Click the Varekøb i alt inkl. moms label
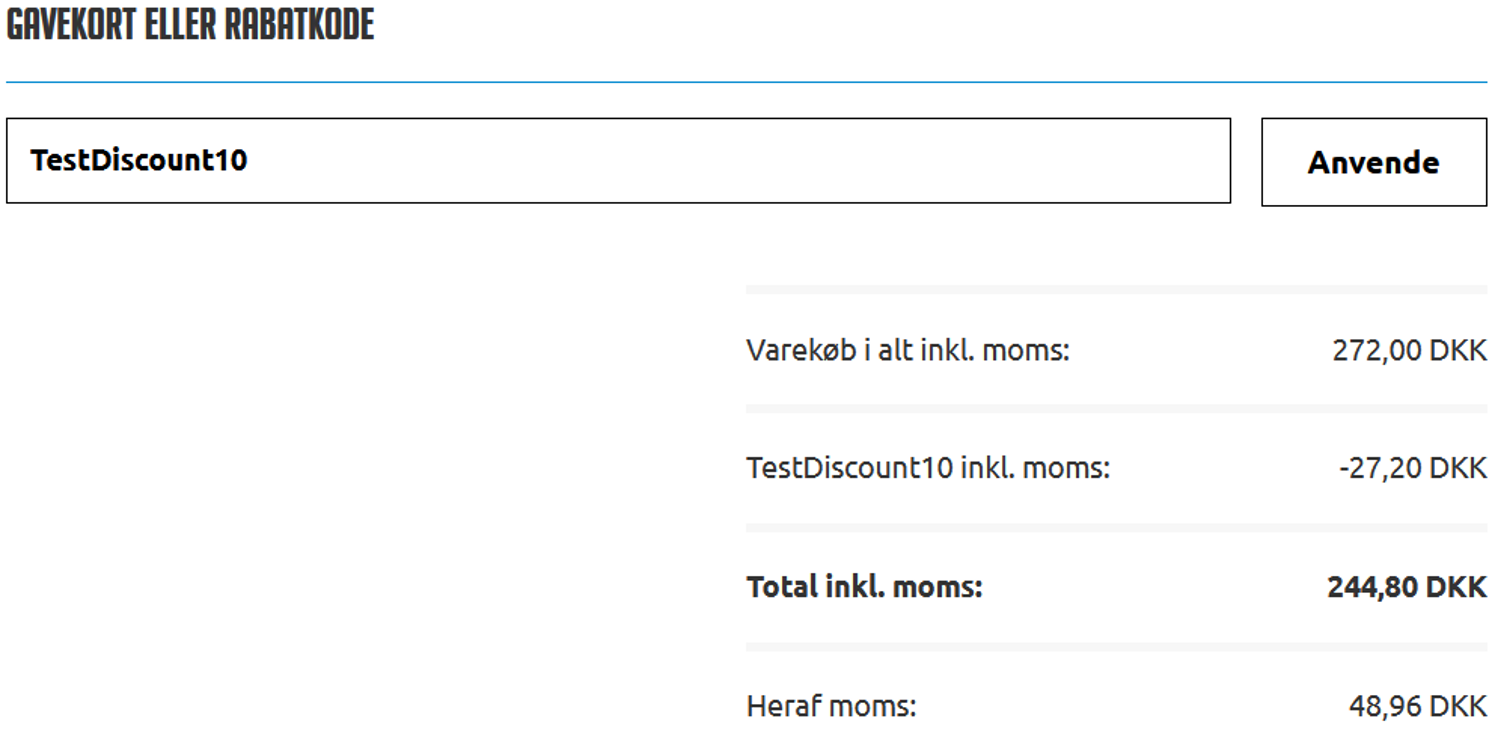 pyautogui.click(x=908, y=351)
